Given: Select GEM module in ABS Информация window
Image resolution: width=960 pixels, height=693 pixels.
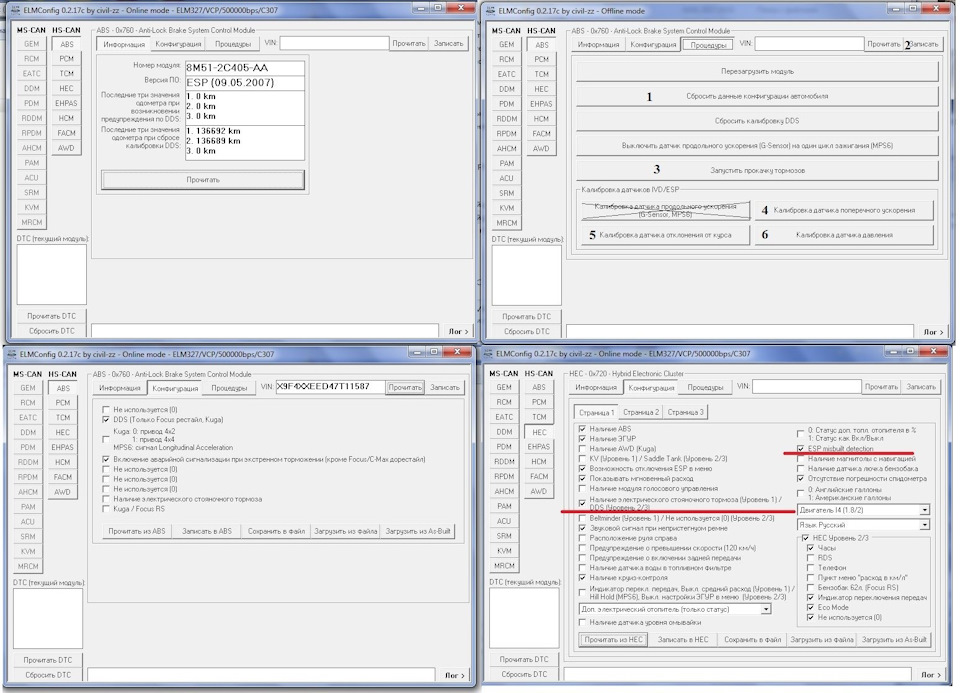Looking at the screenshot, I should tap(31, 44).
